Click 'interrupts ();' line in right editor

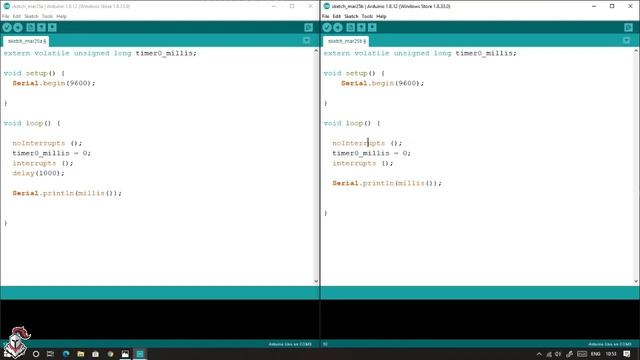(363, 163)
